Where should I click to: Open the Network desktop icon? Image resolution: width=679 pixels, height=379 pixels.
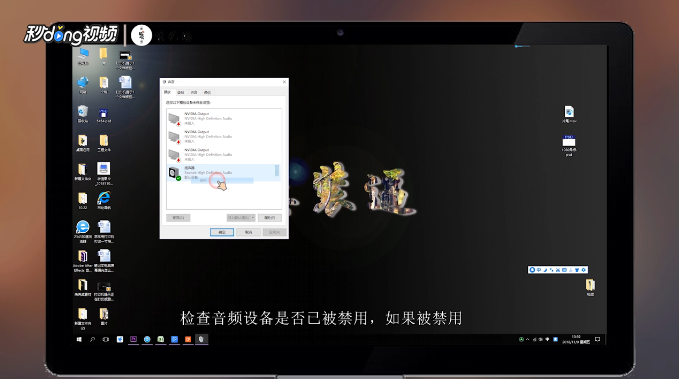pos(83,85)
